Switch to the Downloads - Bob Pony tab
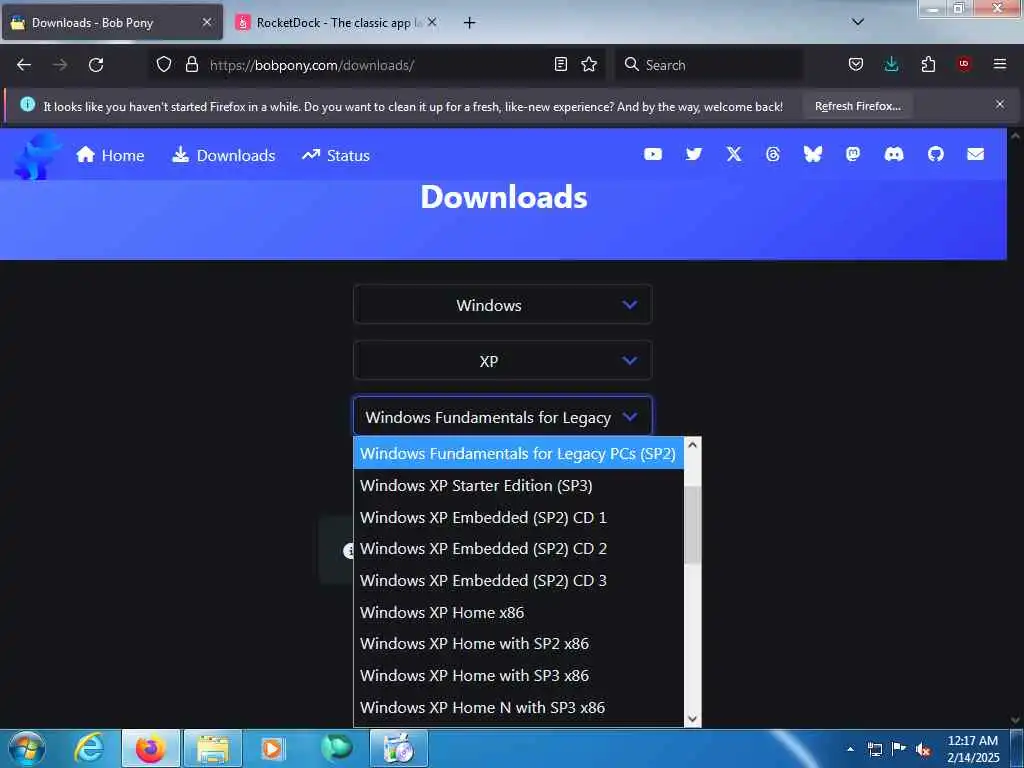The height and width of the screenshot is (768, 1024). [112, 22]
